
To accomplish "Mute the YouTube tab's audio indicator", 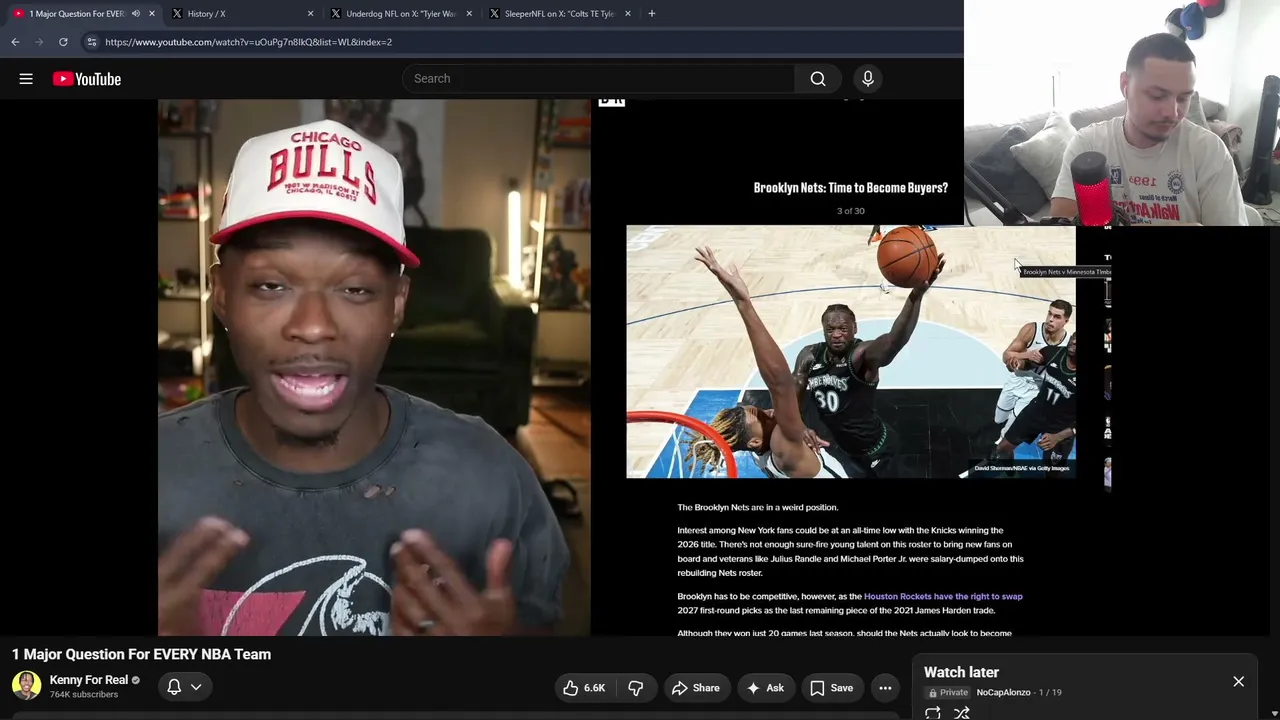I will [x=136, y=14].
